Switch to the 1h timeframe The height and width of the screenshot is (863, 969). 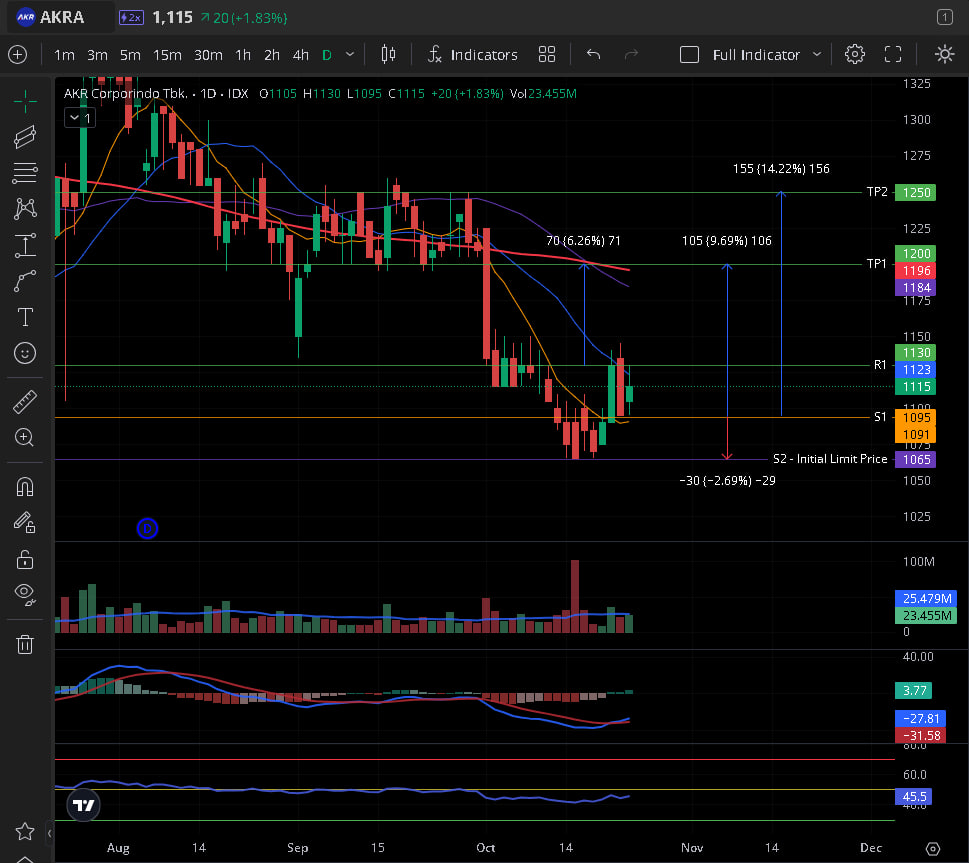point(243,55)
